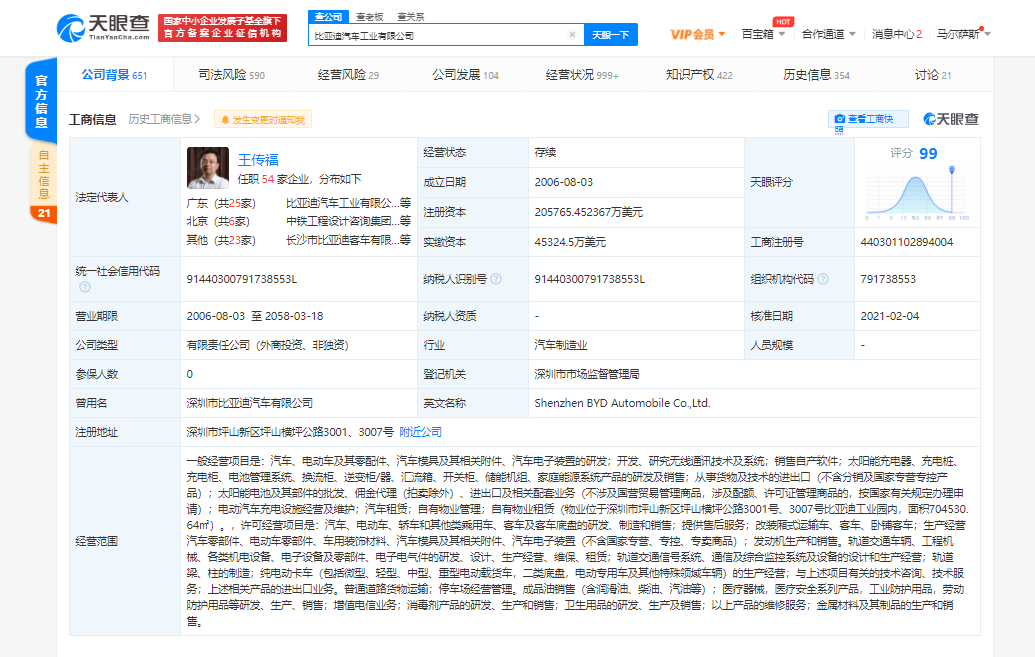Click the help icon under 统一社会信用代码
This screenshot has width=1035, height=657.
pos(85,288)
